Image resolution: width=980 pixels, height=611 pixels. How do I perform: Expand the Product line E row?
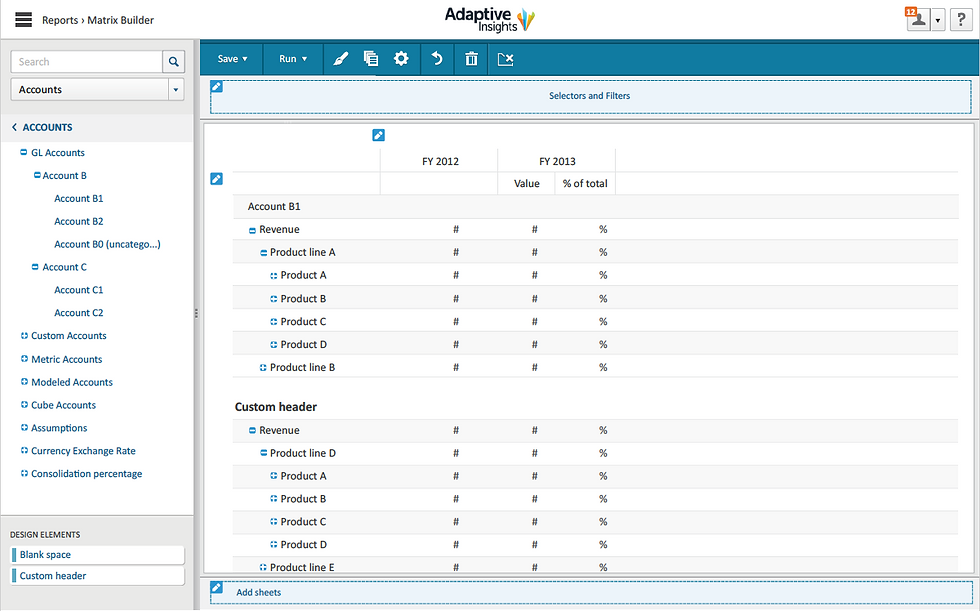[x=263, y=567]
